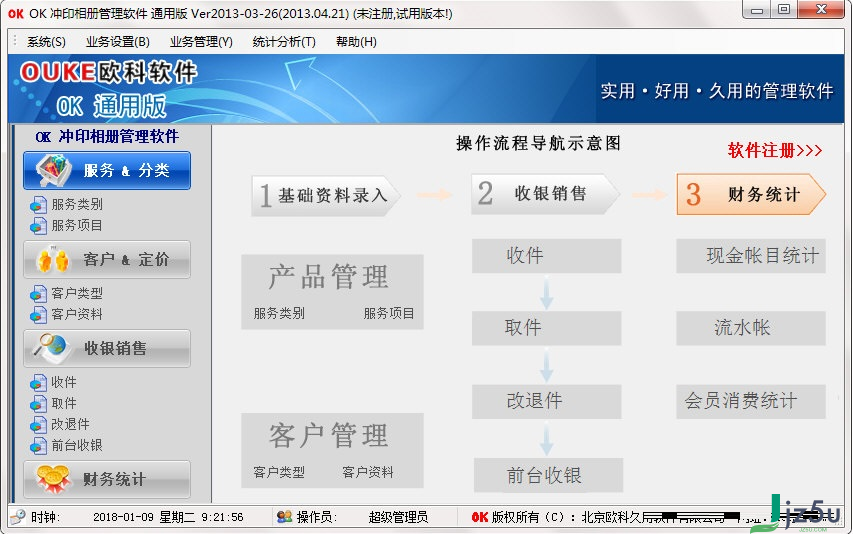Click the red OK logo in status bar
Screen dimensions: 853x534
pyautogui.click(x=479, y=517)
